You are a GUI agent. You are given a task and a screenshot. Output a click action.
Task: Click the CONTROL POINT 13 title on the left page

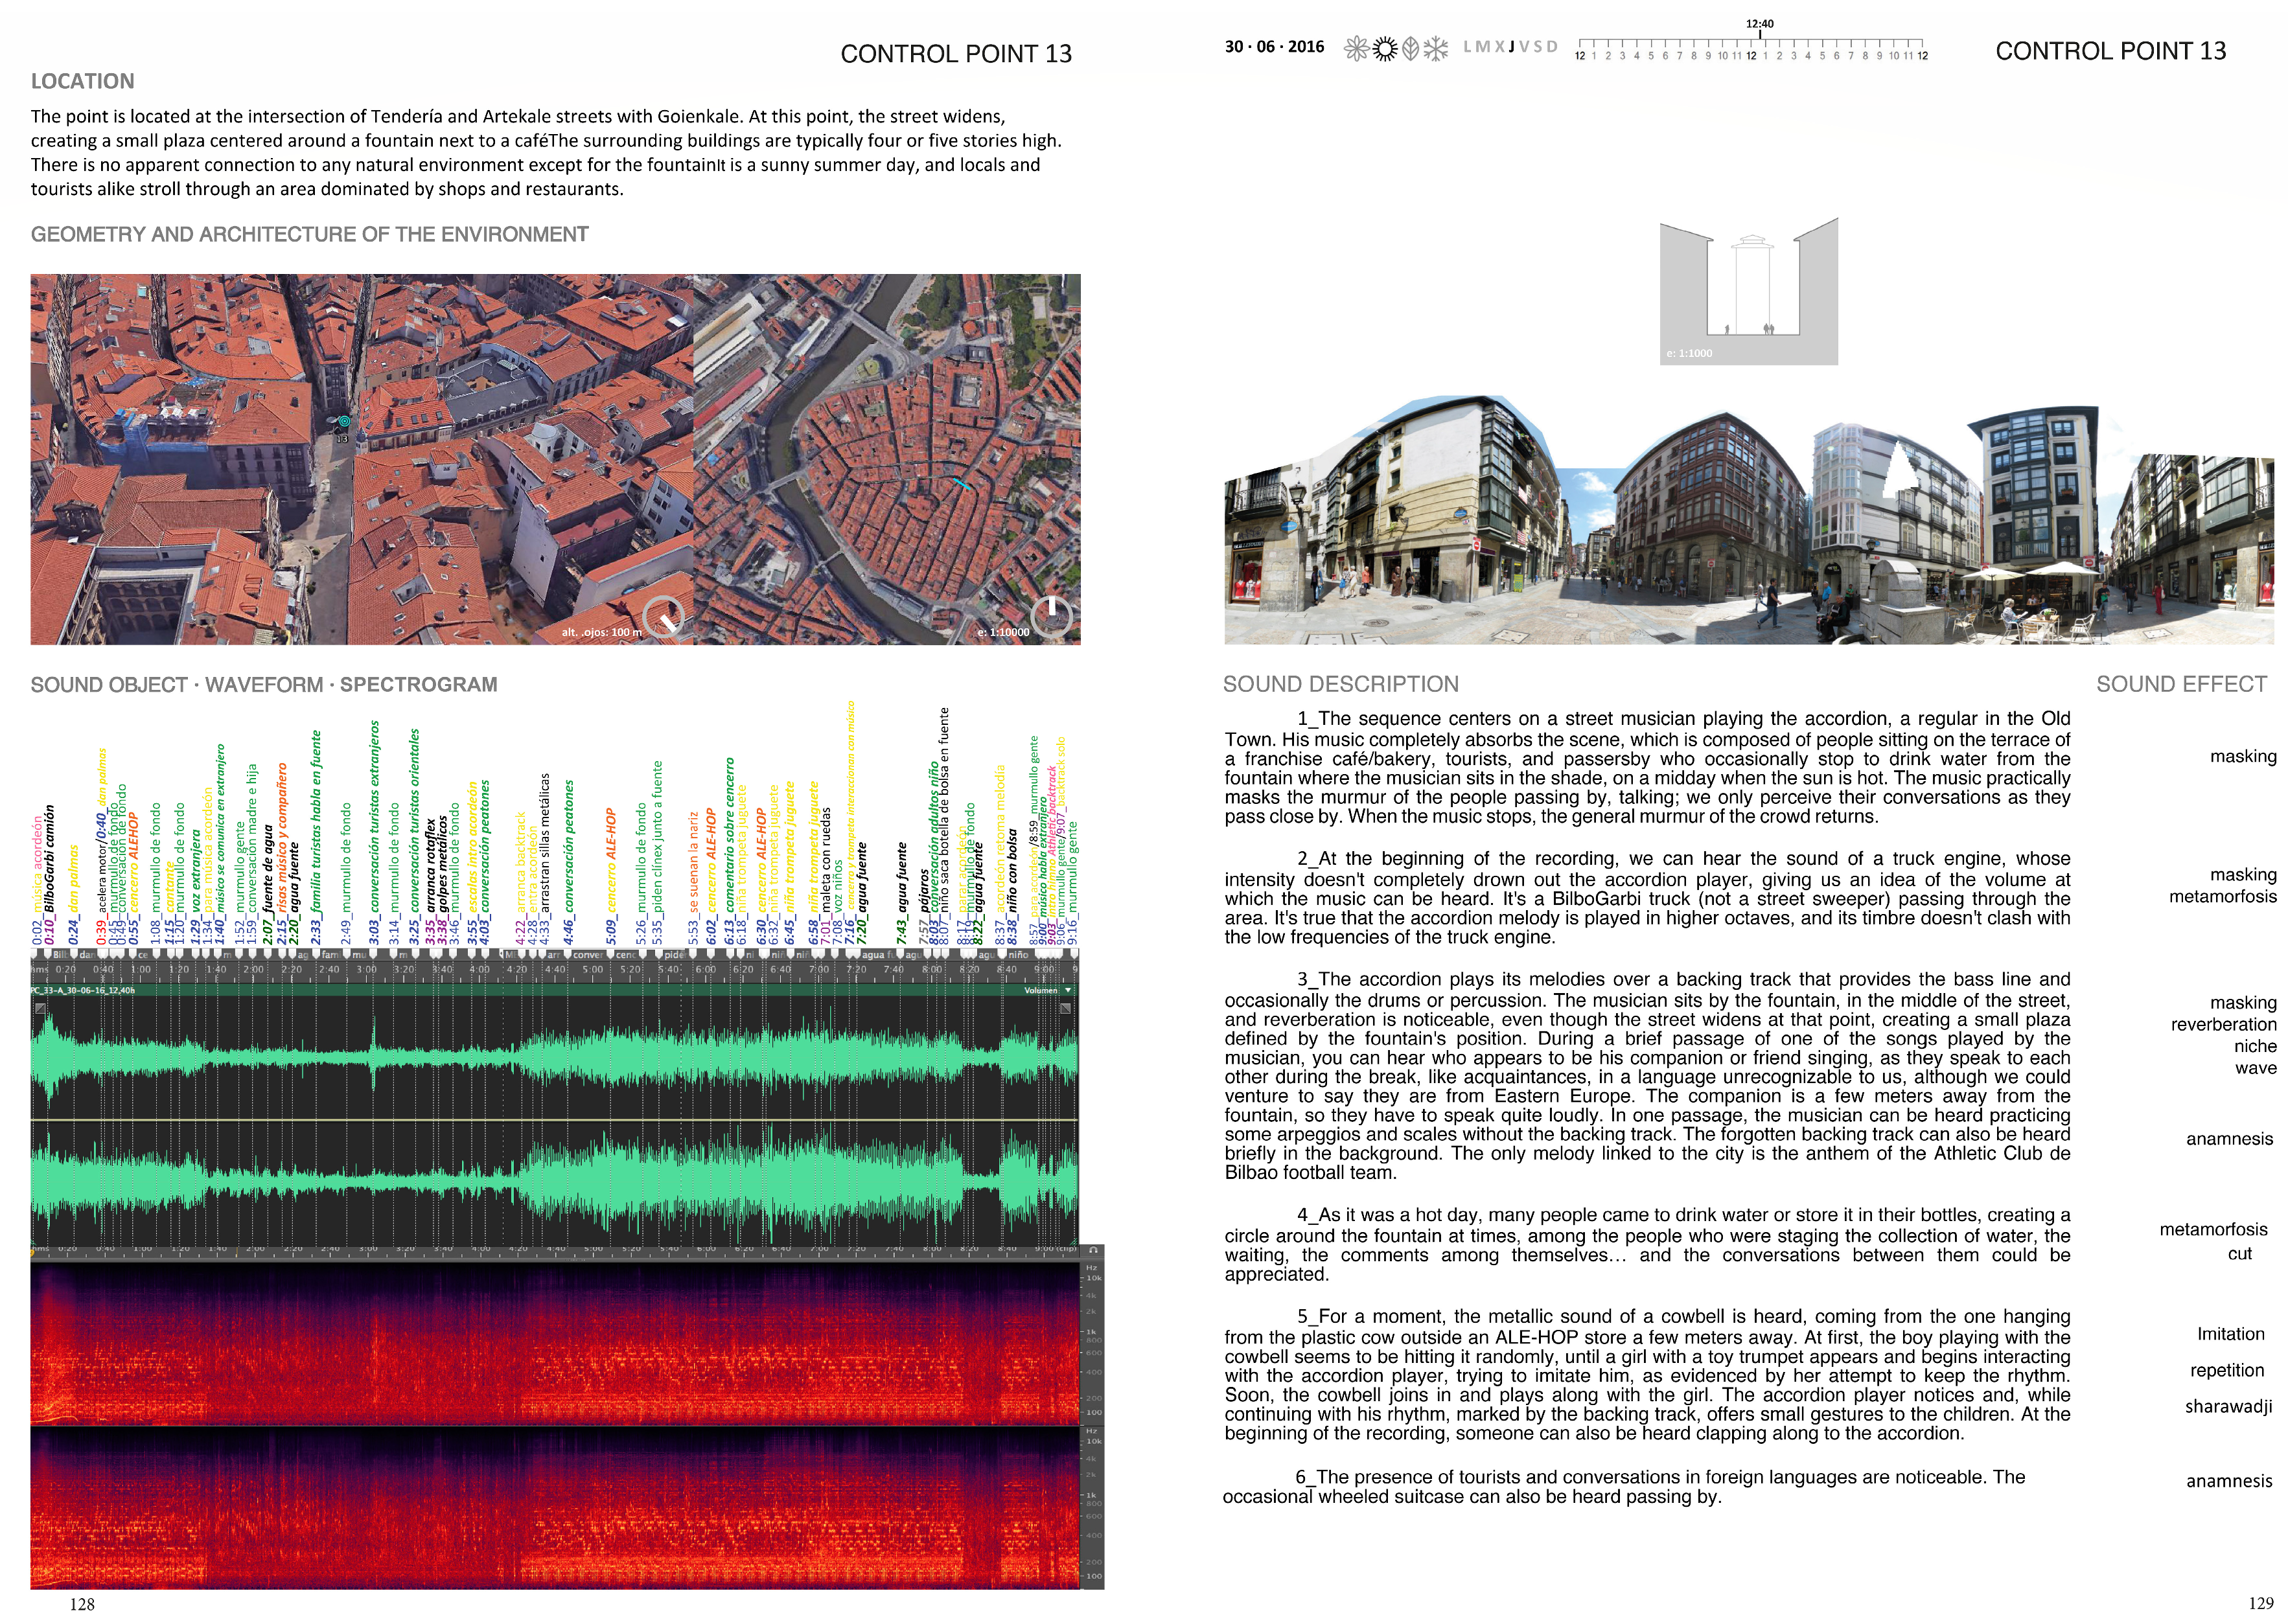[956, 54]
